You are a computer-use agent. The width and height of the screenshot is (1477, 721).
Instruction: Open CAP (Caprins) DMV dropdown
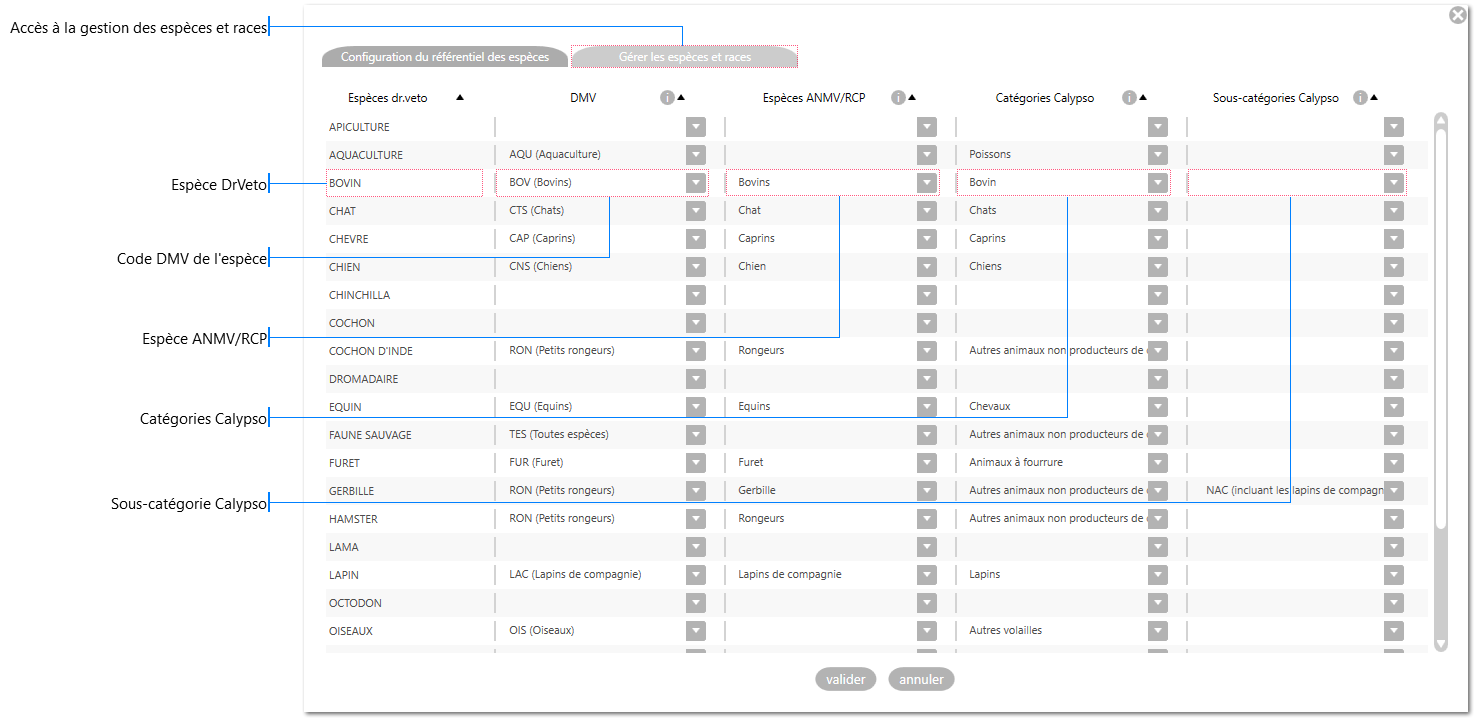[696, 239]
